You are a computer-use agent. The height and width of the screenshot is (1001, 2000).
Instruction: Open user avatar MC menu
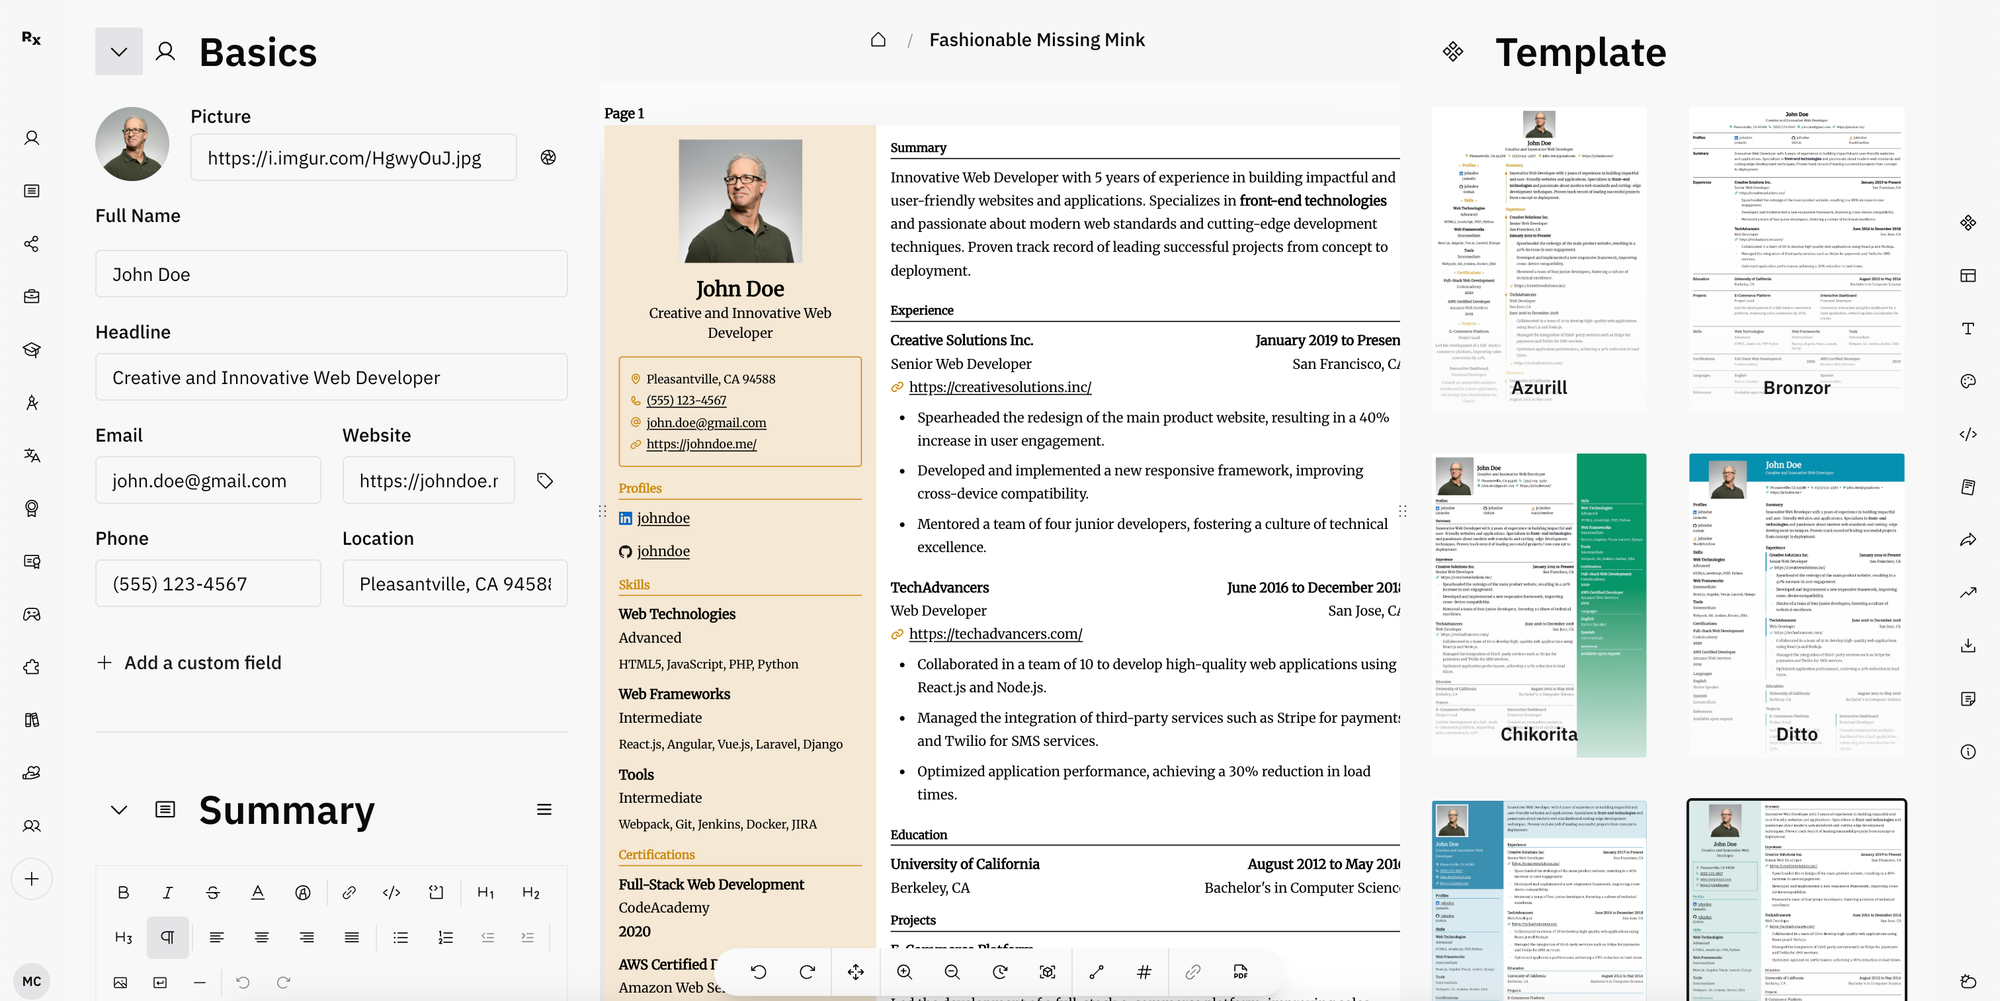tap(32, 981)
